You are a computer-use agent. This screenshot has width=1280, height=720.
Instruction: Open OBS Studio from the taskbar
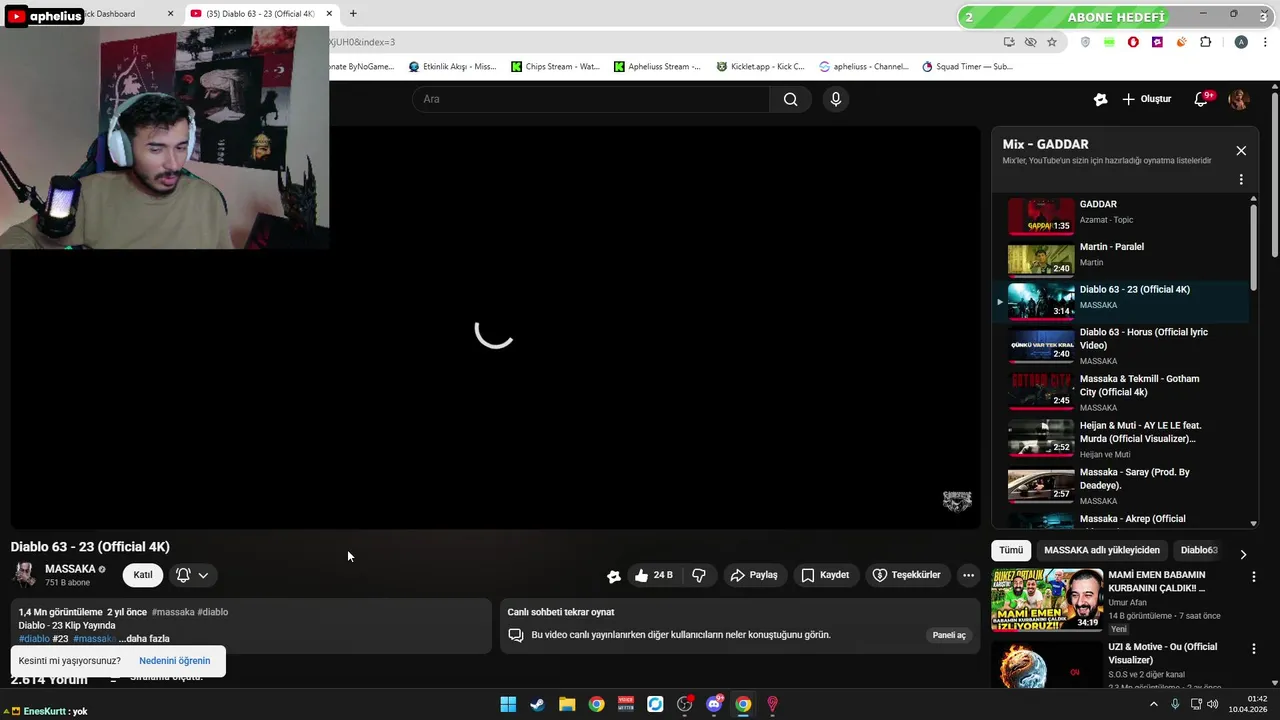click(684, 704)
